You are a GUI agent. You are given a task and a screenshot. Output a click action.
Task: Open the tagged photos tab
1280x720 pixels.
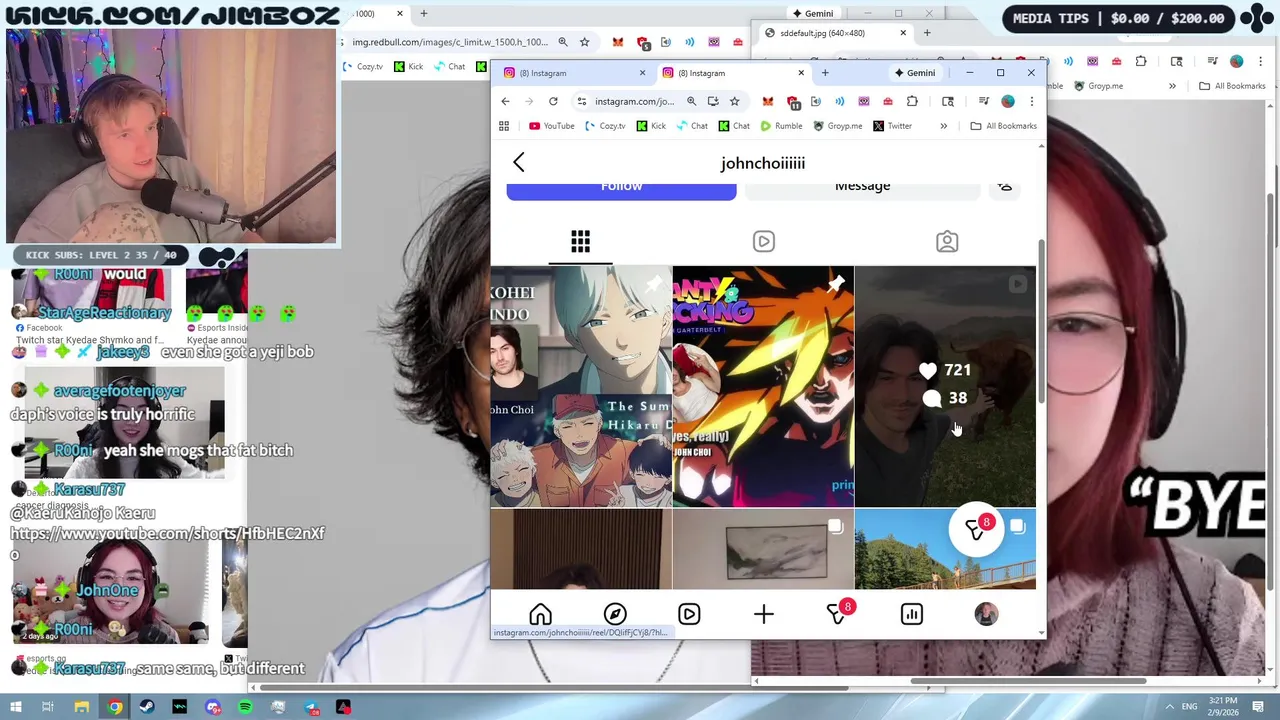tap(946, 241)
